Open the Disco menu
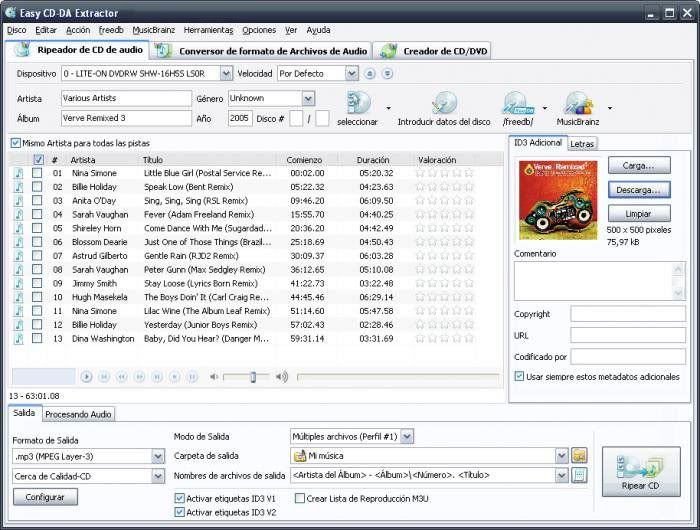This screenshot has height=530, width=700. 17,30
